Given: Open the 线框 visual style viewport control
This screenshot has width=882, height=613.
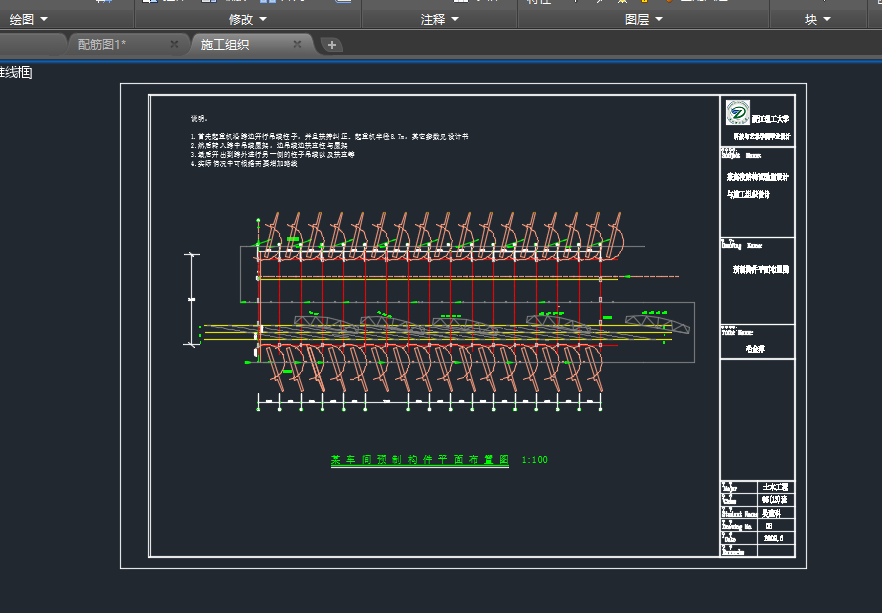Looking at the screenshot, I should (x=16, y=72).
